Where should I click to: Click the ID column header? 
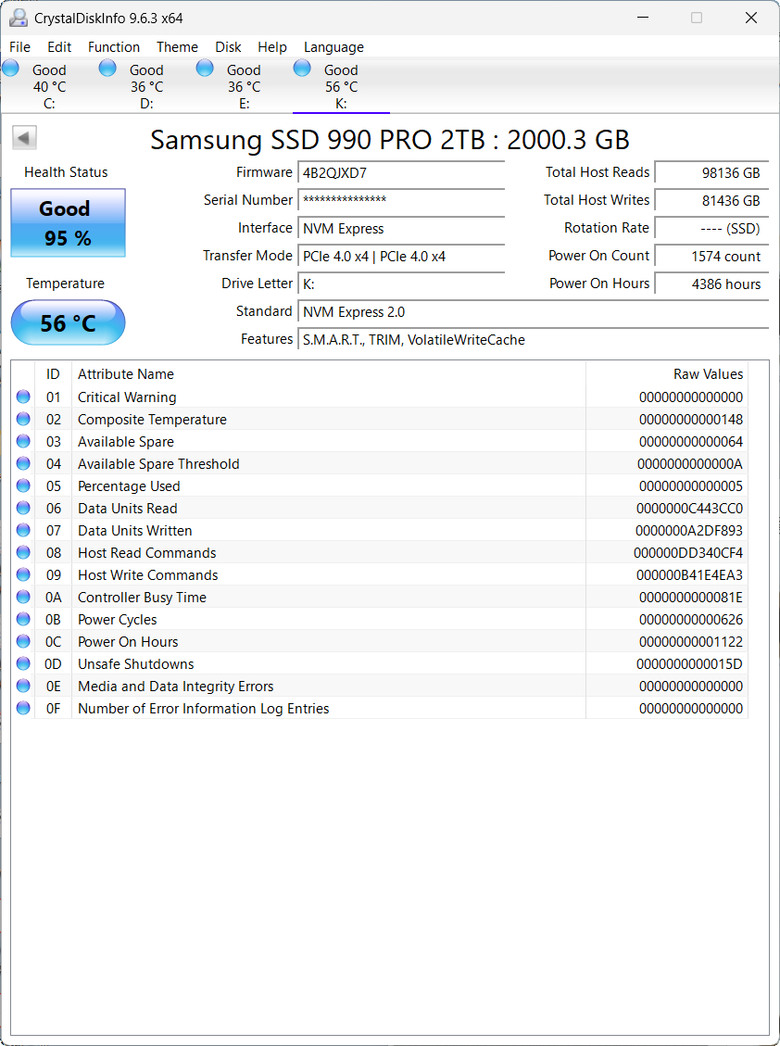pos(53,374)
